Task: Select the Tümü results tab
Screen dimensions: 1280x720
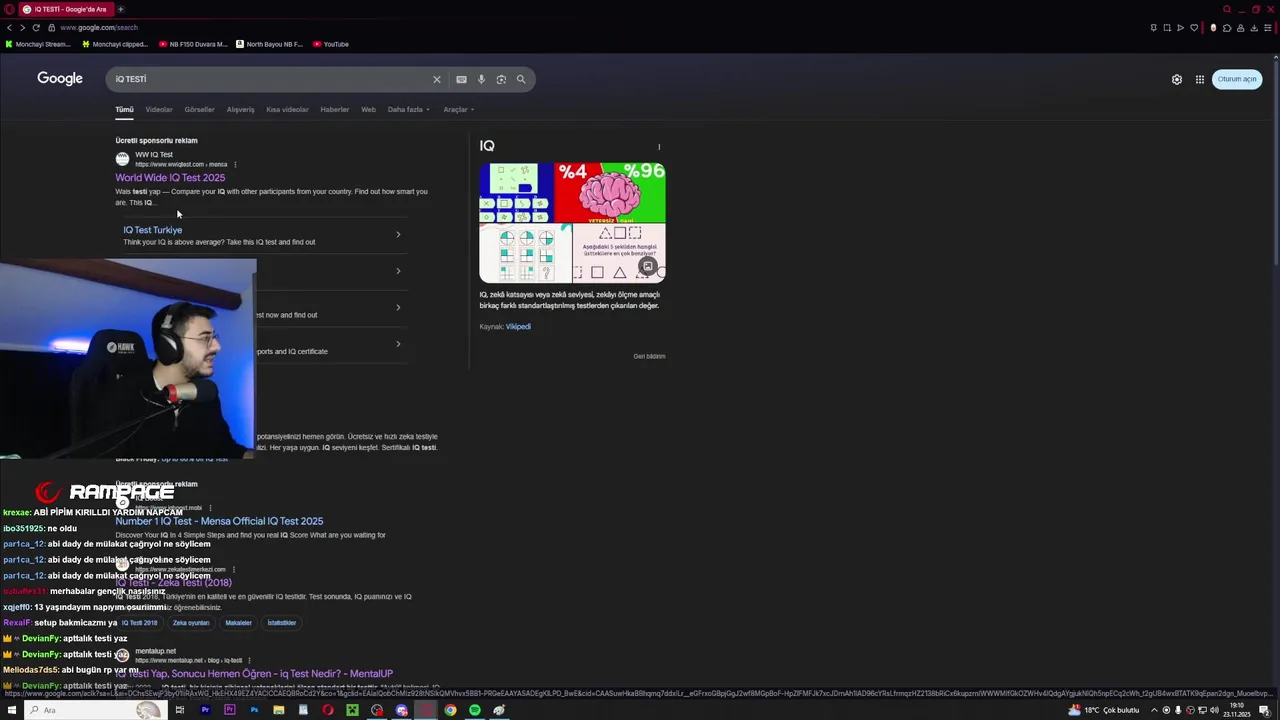Action: [x=124, y=109]
